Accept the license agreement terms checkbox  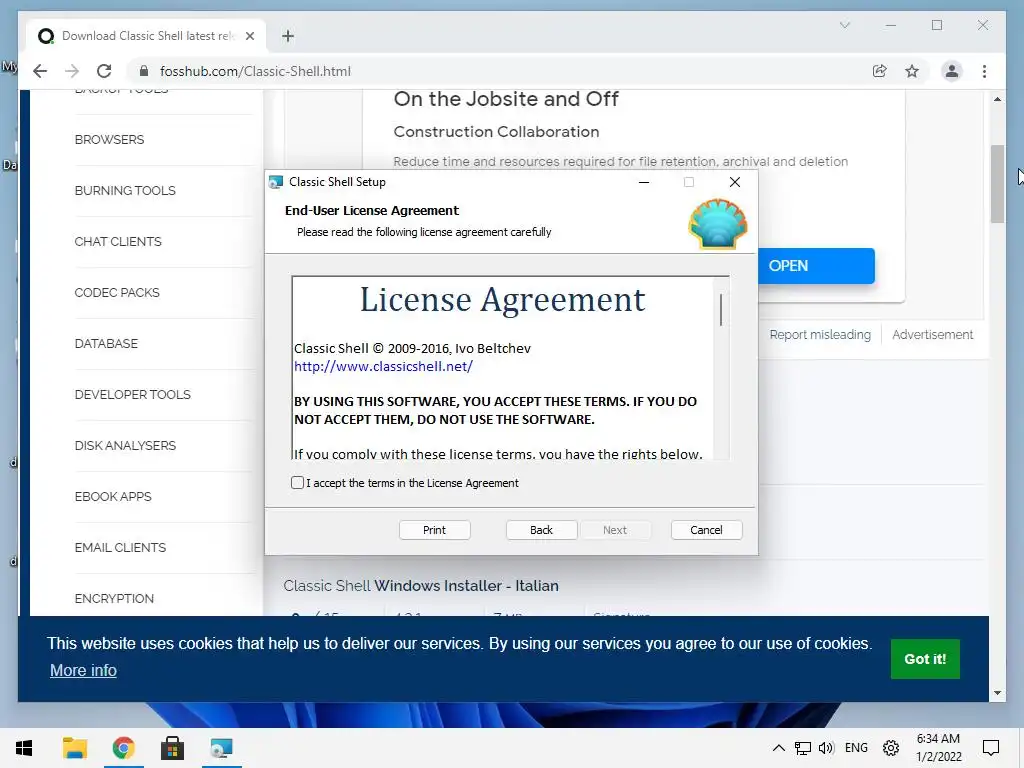[297, 483]
